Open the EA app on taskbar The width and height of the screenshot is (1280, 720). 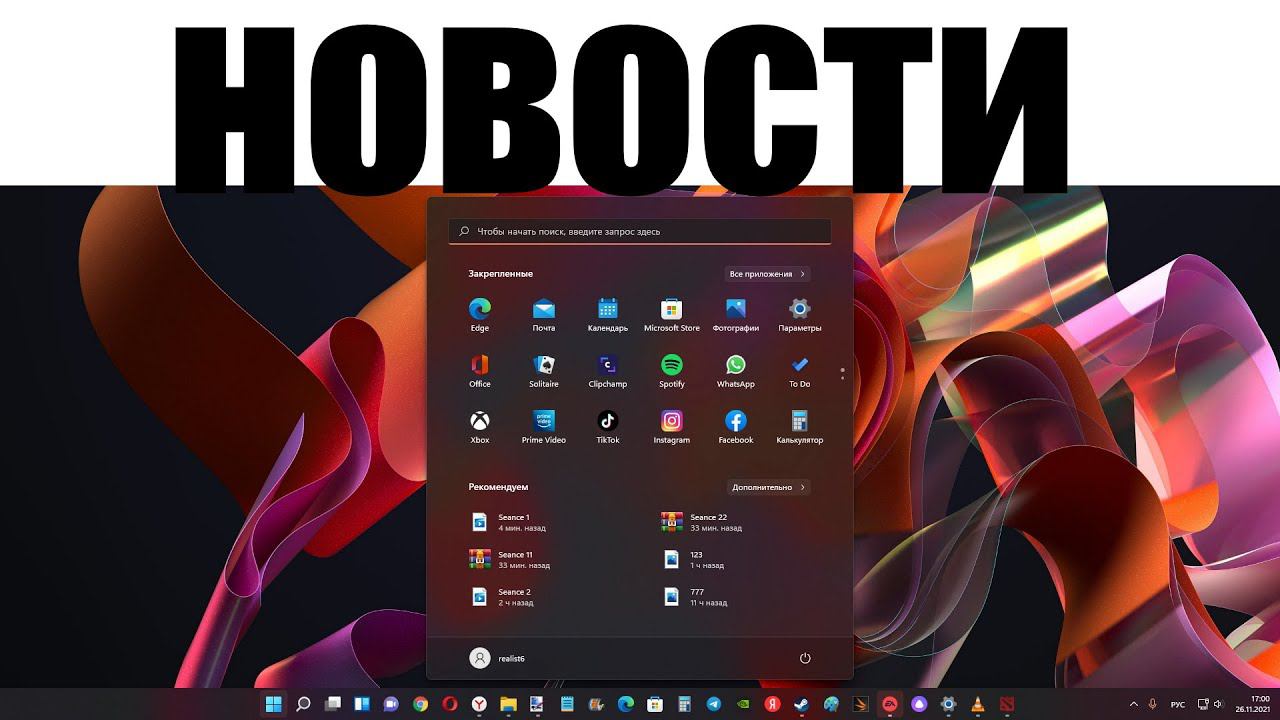(889, 704)
